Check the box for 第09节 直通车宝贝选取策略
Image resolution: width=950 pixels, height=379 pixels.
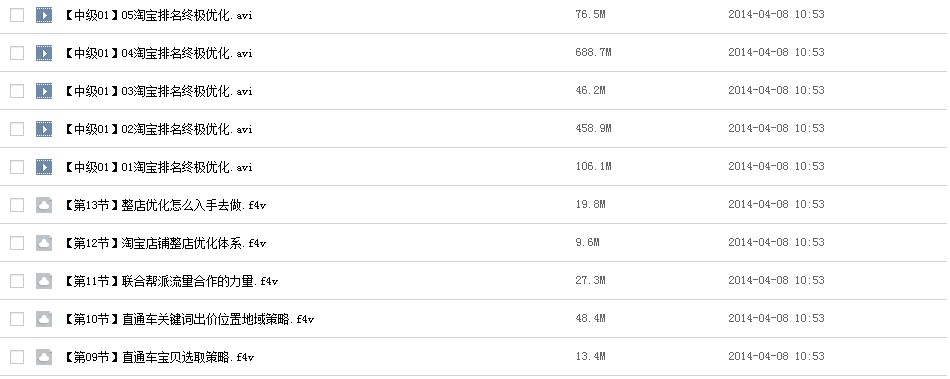pos(17,357)
